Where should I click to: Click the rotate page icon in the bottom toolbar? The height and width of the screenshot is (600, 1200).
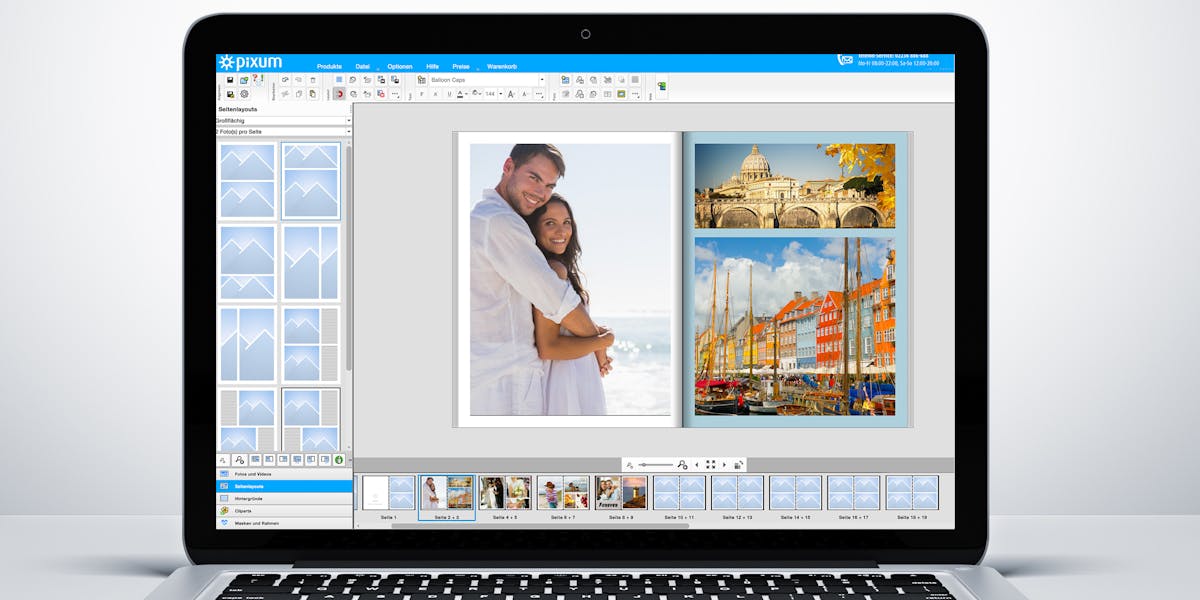coord(738,464)
